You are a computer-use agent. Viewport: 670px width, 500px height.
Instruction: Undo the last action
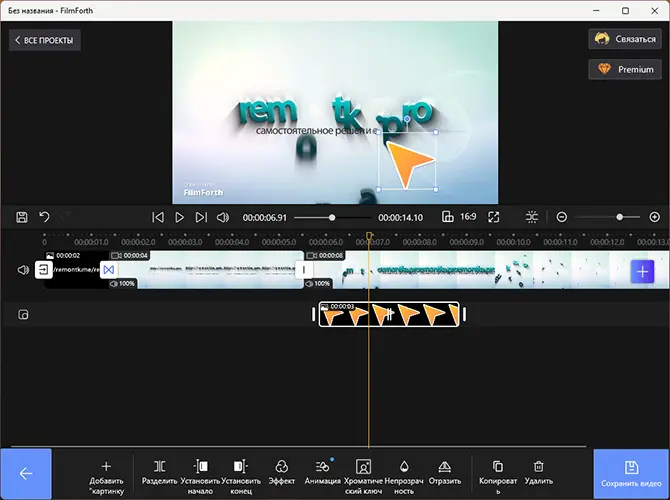coord(44,217)
